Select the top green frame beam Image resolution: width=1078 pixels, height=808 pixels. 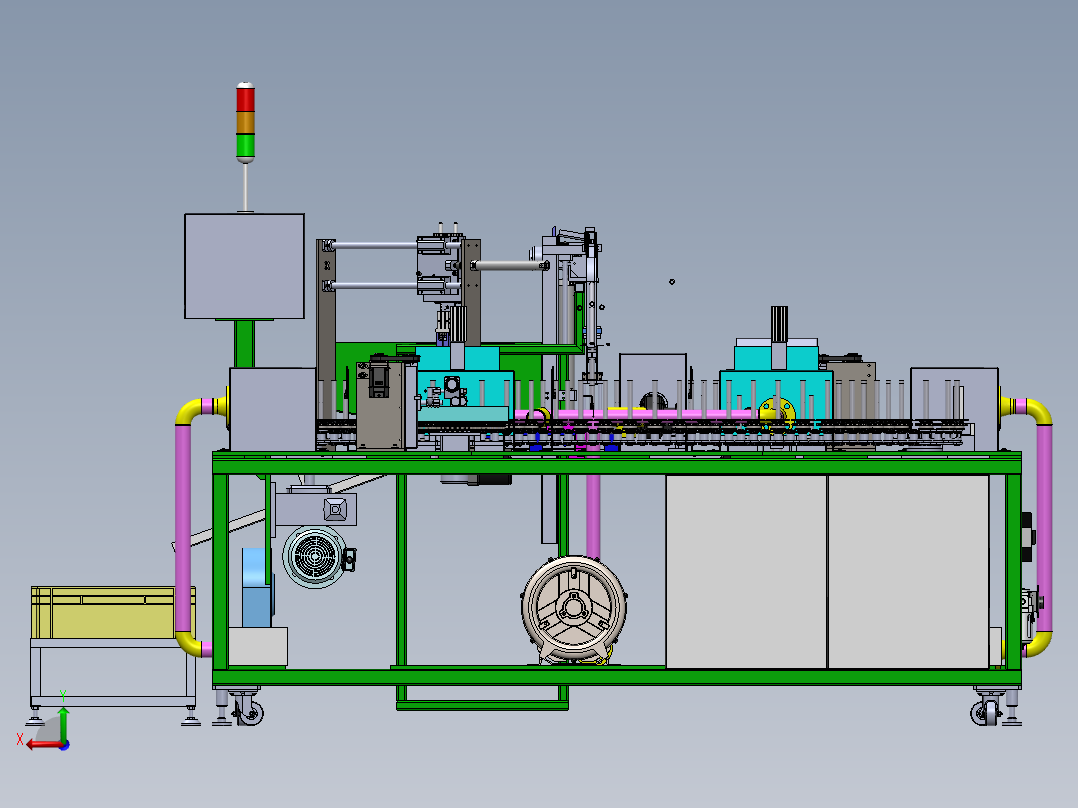(617, 463)
